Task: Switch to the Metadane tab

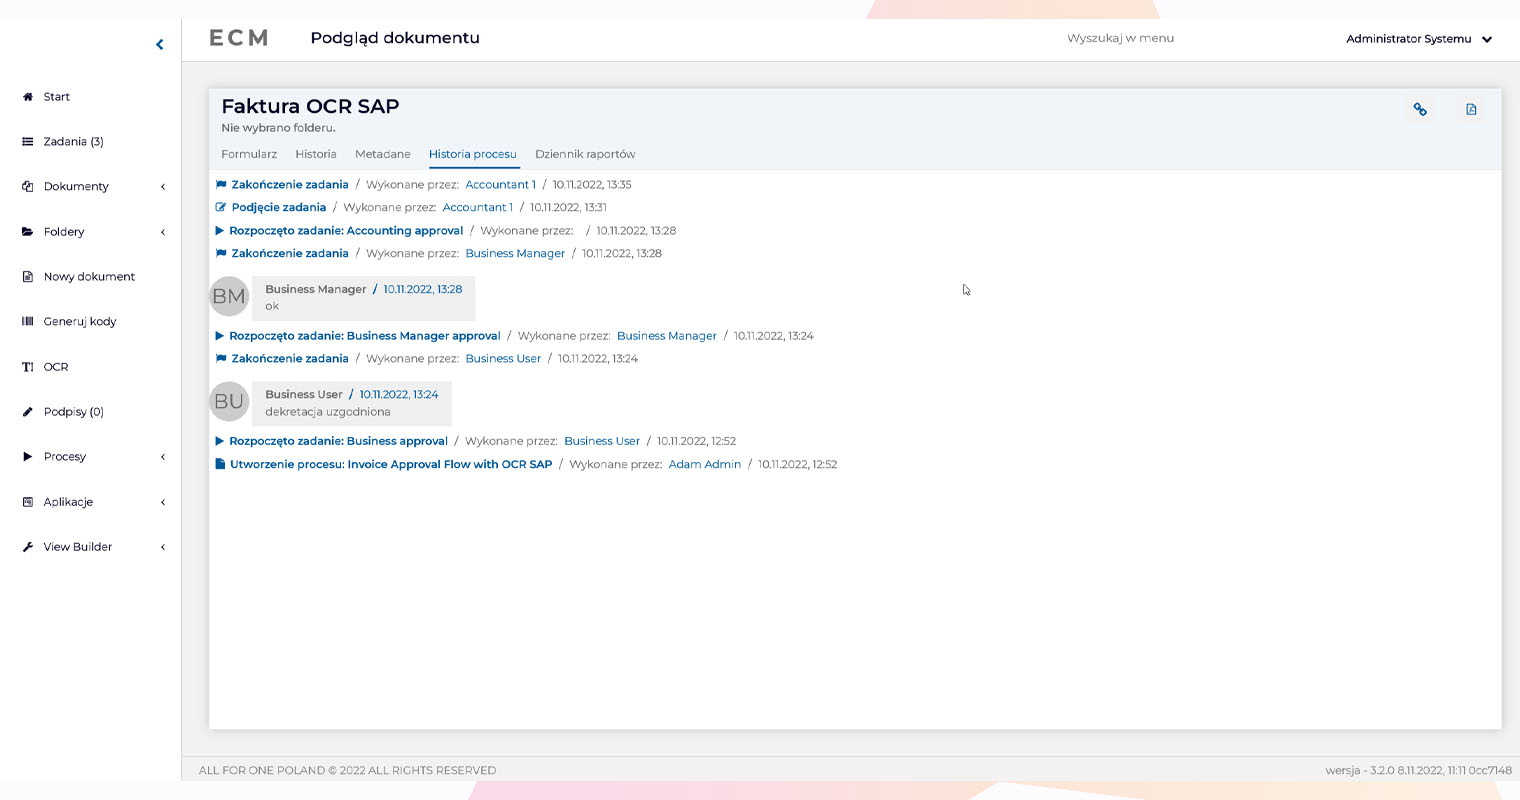Action: pos(382,154)
